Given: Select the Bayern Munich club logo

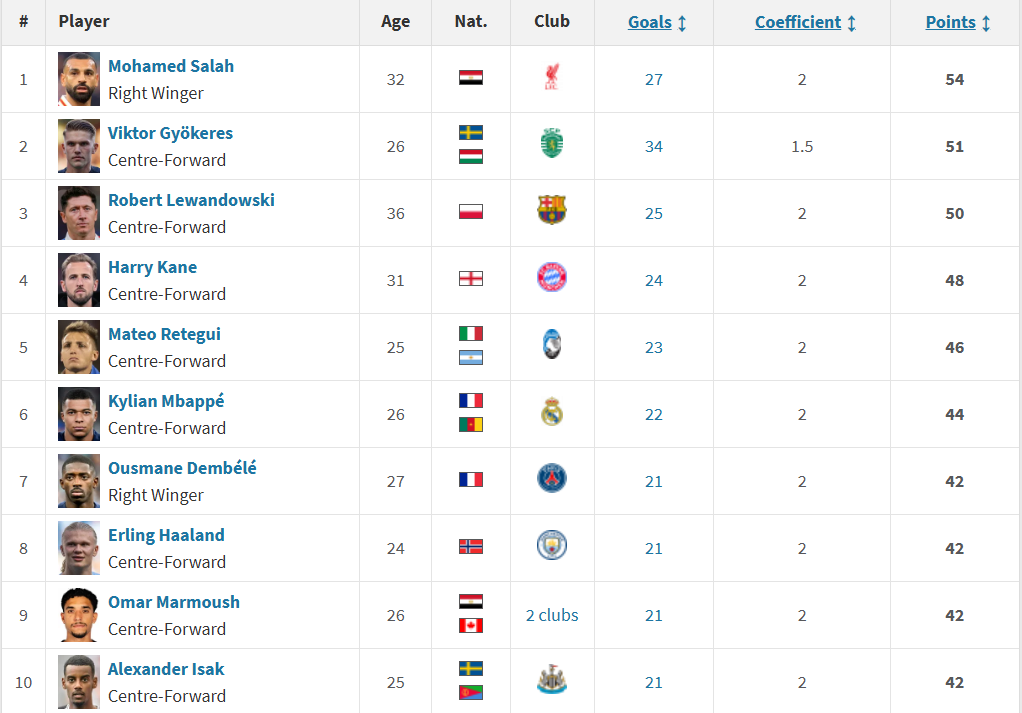Looking at the screenshot, I should point(551,278).
